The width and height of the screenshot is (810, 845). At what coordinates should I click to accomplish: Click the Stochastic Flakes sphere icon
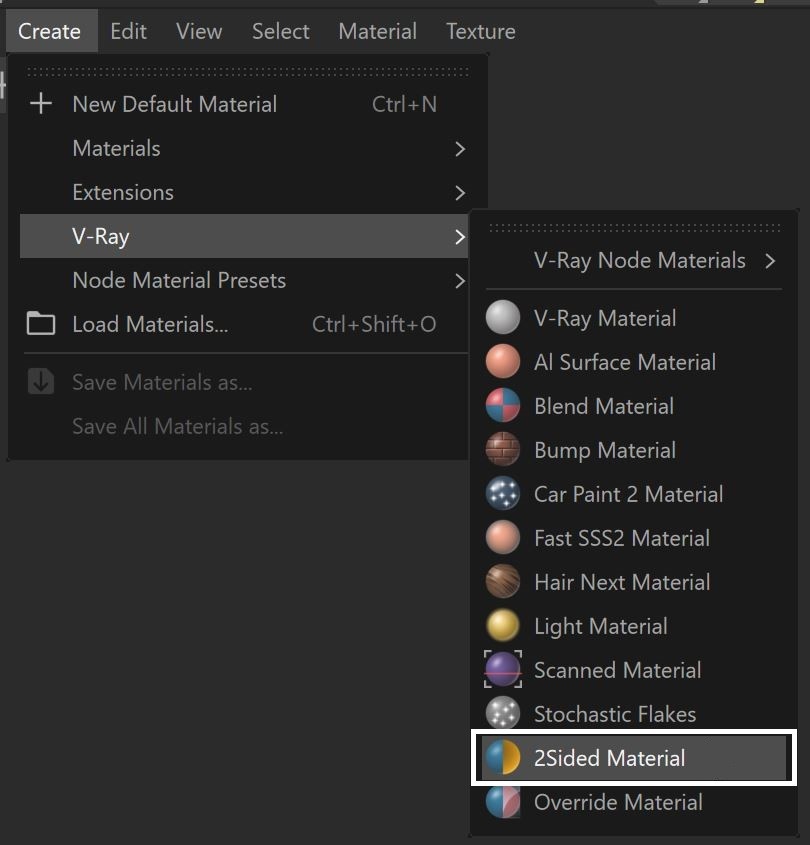pyautogui.click(x=502, y=714)
